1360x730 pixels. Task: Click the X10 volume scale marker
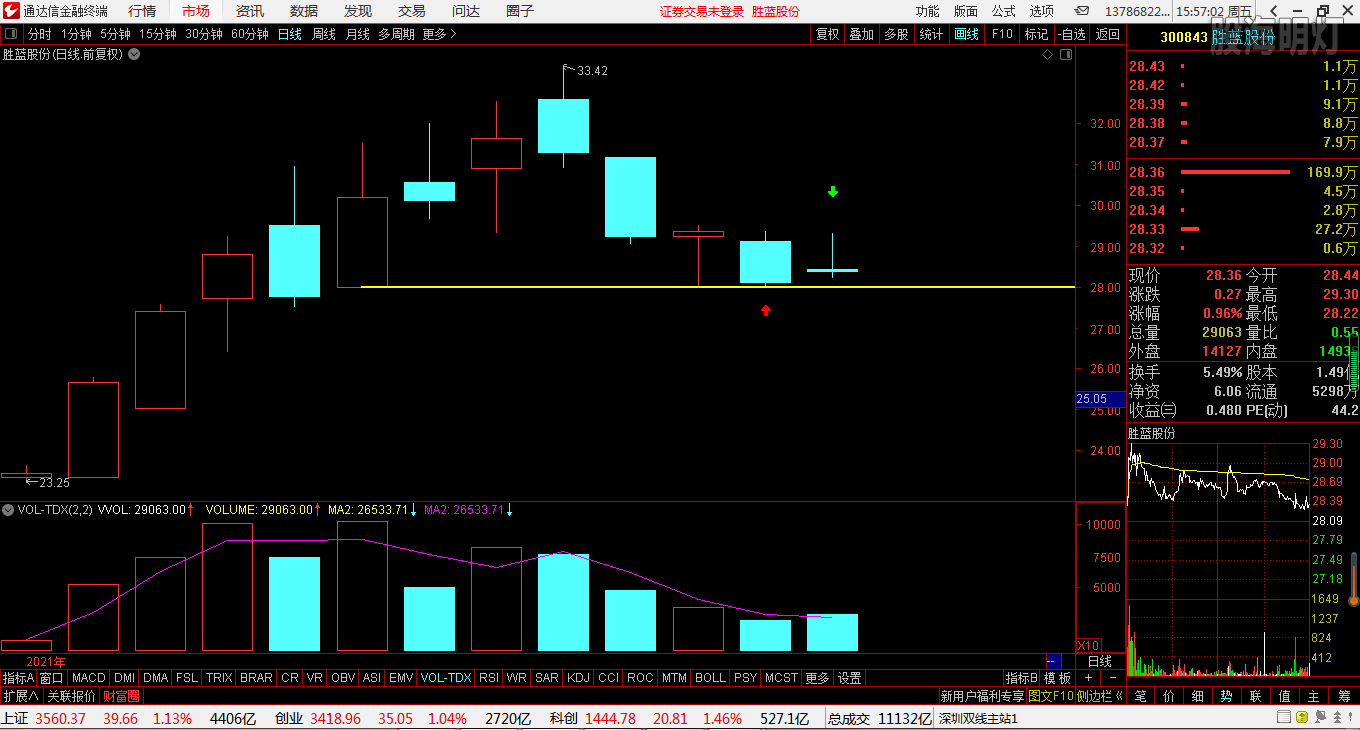[x=1088, y=645]
